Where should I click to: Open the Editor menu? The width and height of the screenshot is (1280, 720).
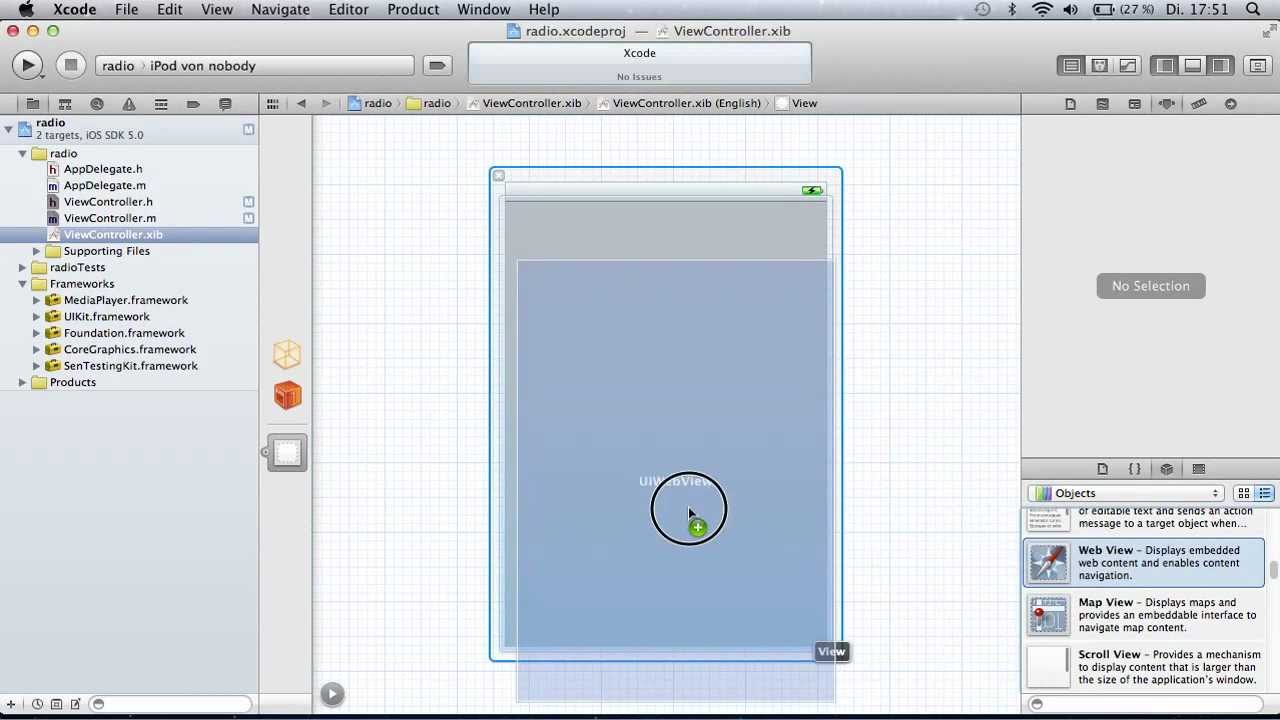click(348, 10)
